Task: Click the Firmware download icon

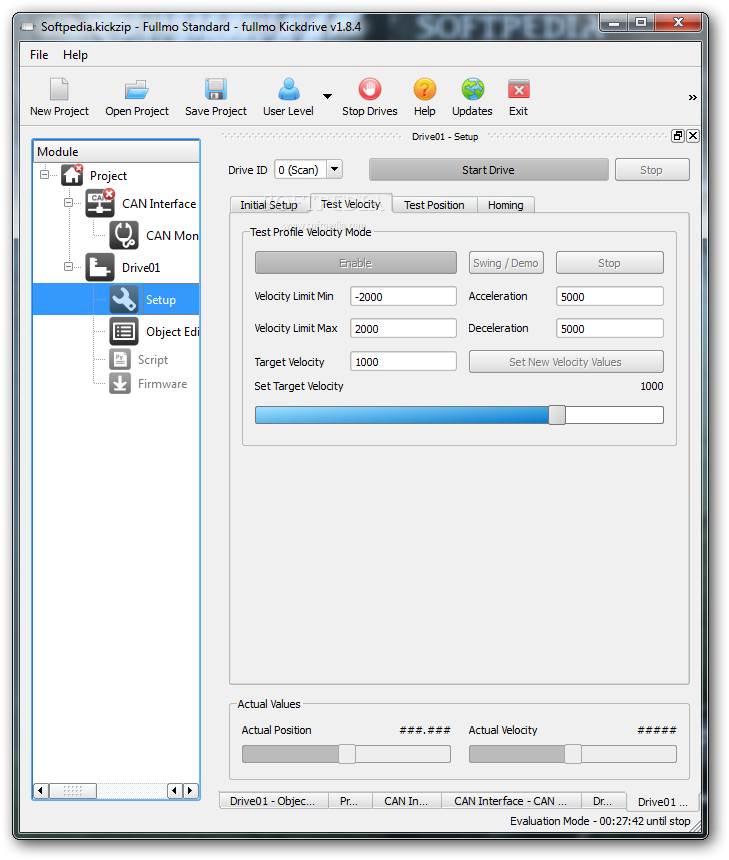Action: pos(120,383)
